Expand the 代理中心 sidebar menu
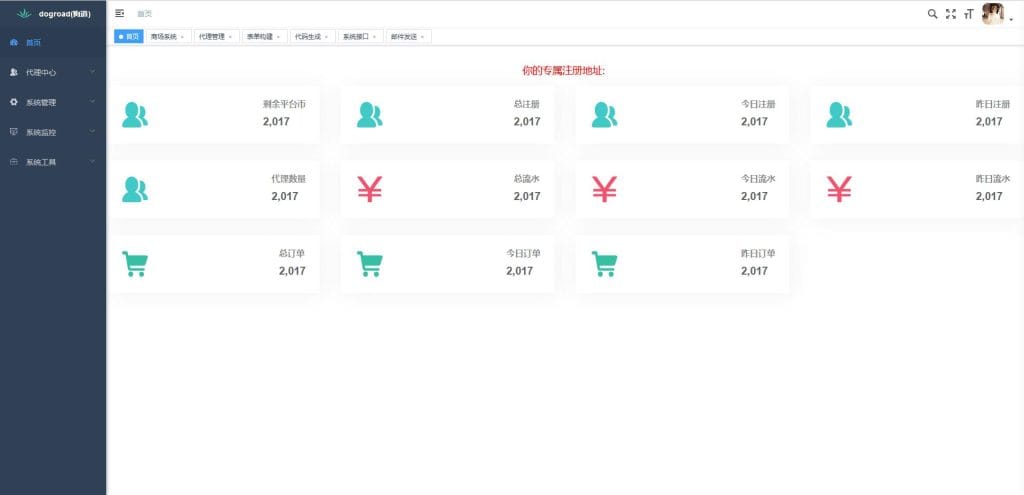The image size is (1024, 495). click(x=52, y=72)
